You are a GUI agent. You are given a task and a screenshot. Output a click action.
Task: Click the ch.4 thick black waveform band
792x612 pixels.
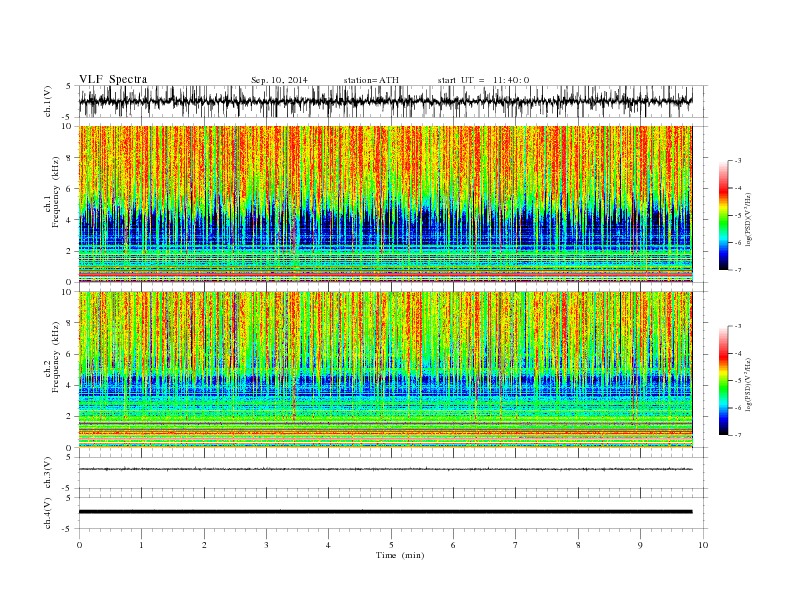385,512
